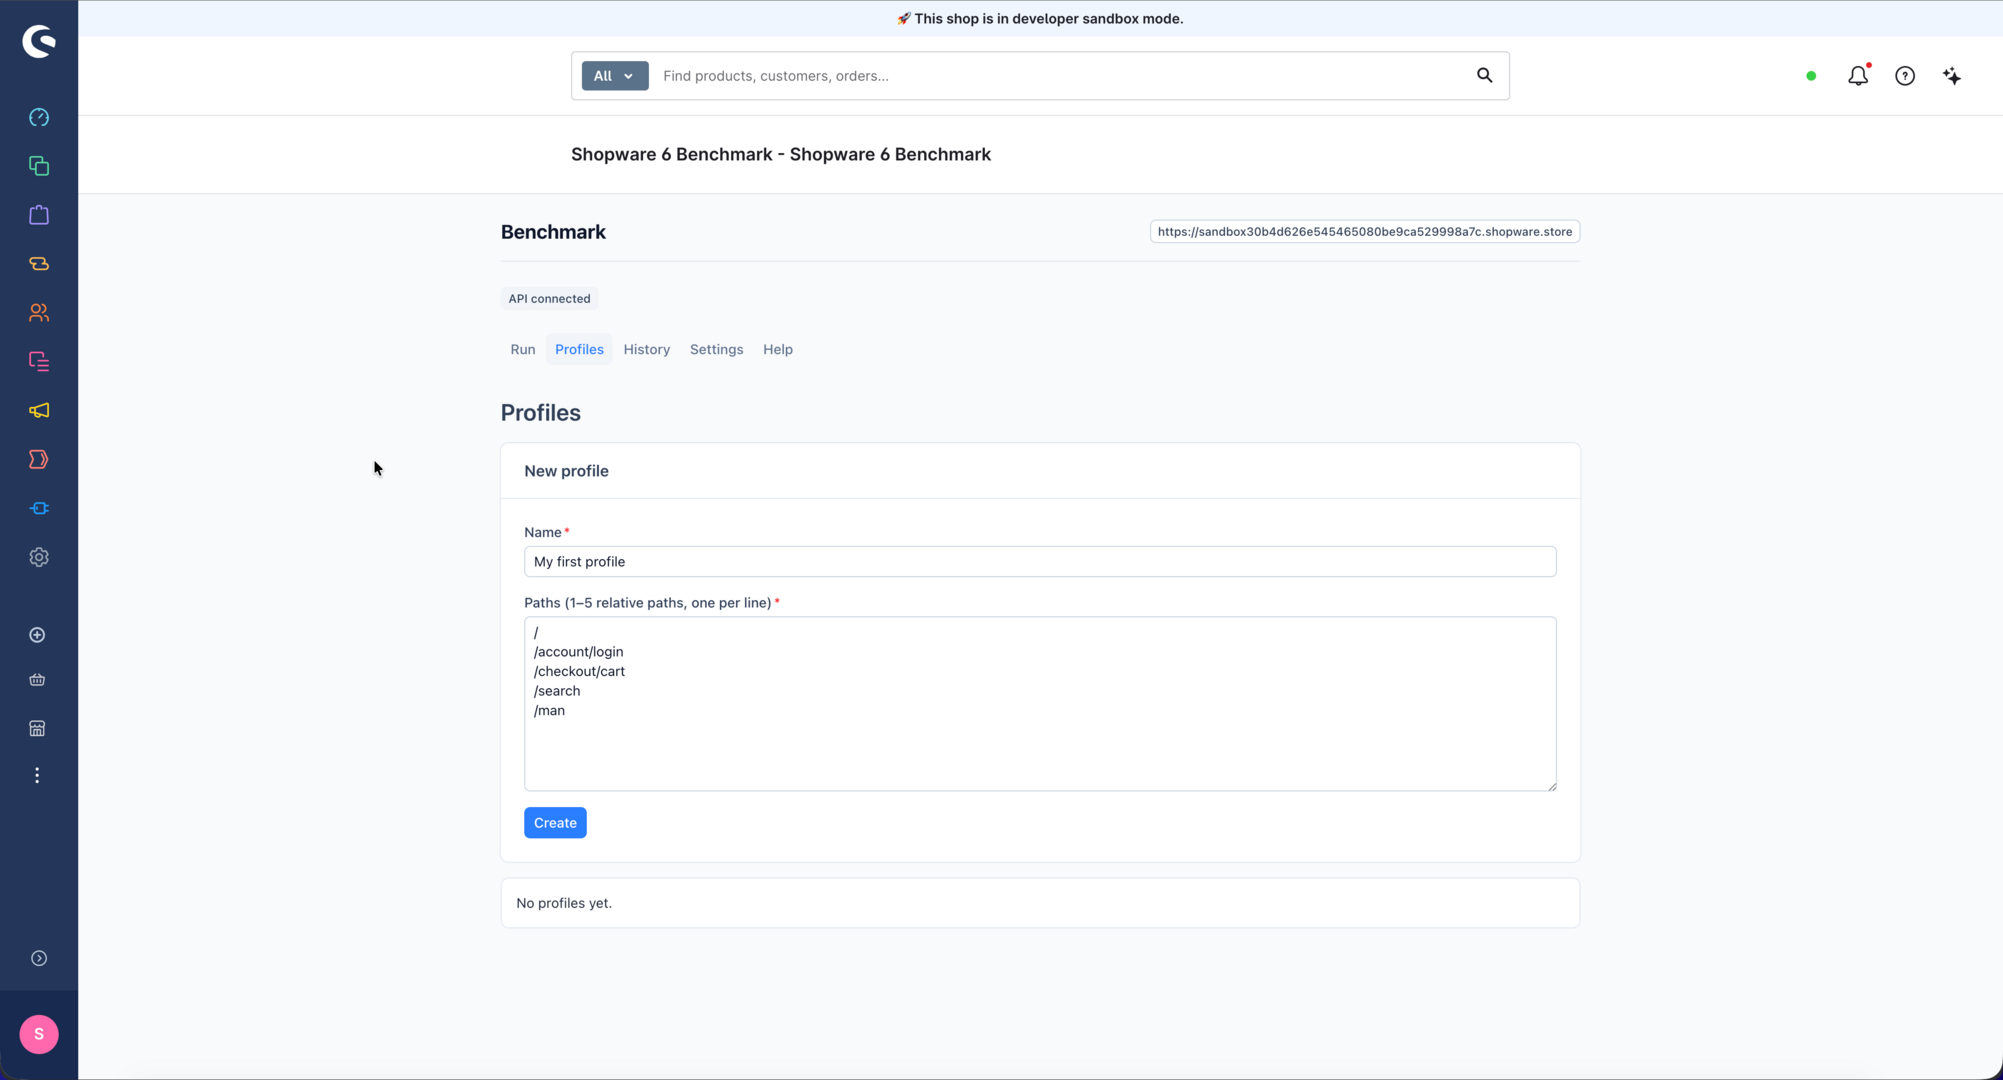Click the Name field containing My first profile
The width and height of the screenshot is (2003, 1080).
pos(1040,561)
